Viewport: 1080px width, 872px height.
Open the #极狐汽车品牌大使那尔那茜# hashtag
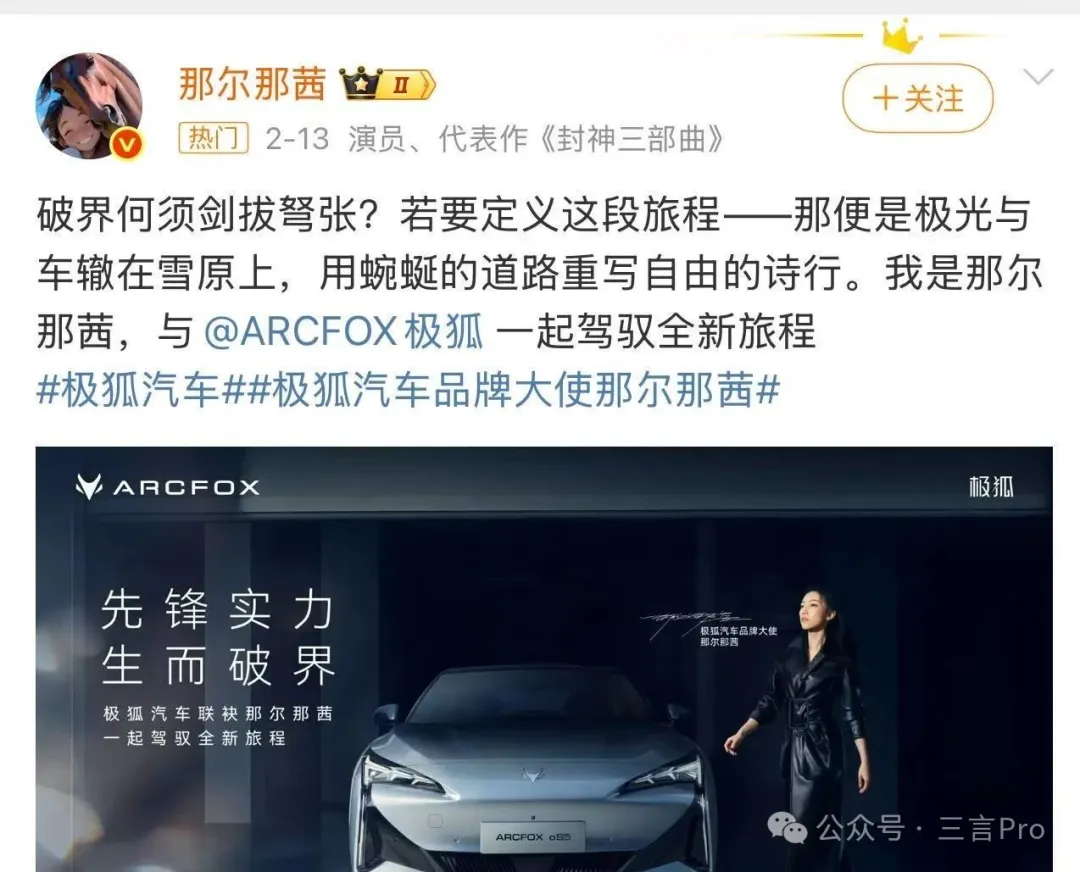coord(512,391)
